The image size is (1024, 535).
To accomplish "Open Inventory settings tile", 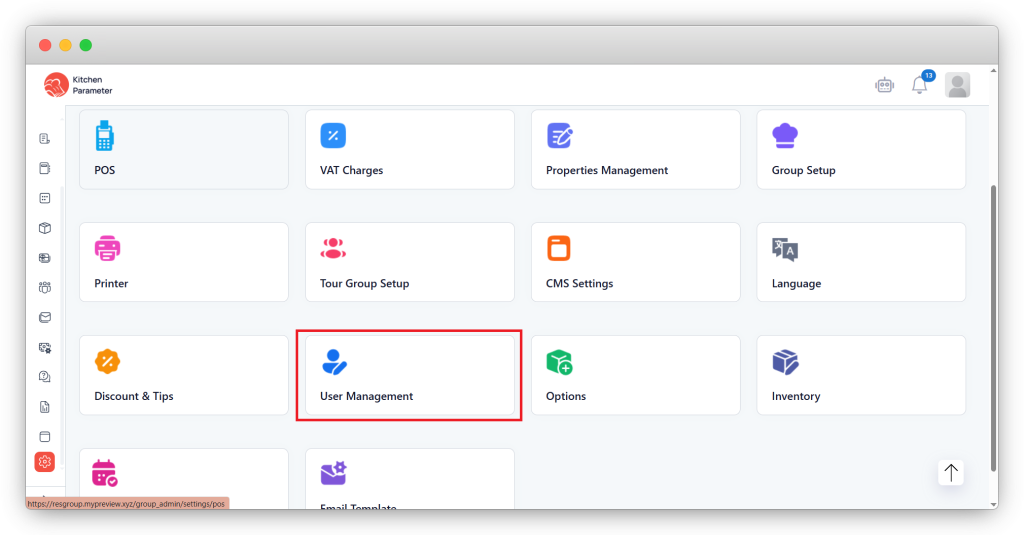I will [x=861, y=375].
